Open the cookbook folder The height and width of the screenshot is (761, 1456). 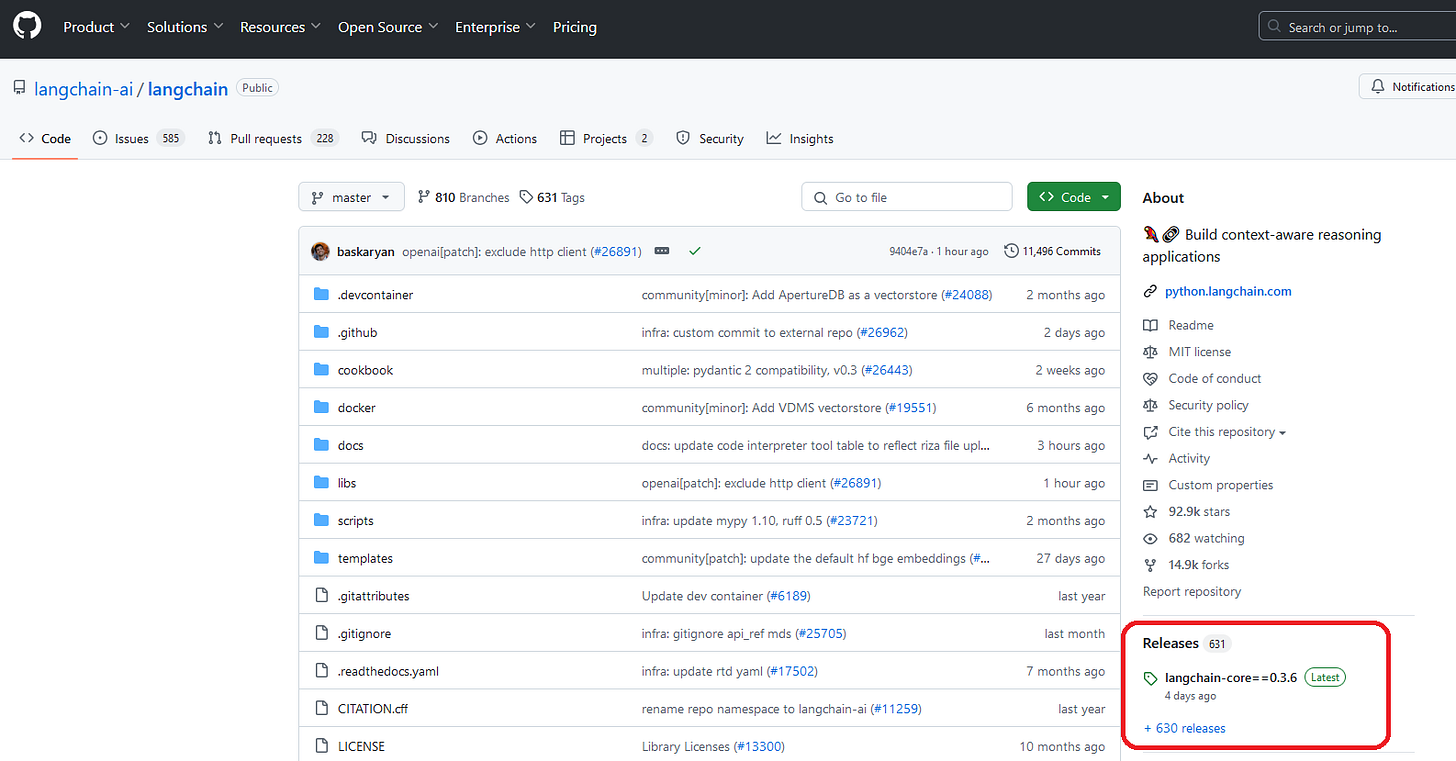coord(365,370)
